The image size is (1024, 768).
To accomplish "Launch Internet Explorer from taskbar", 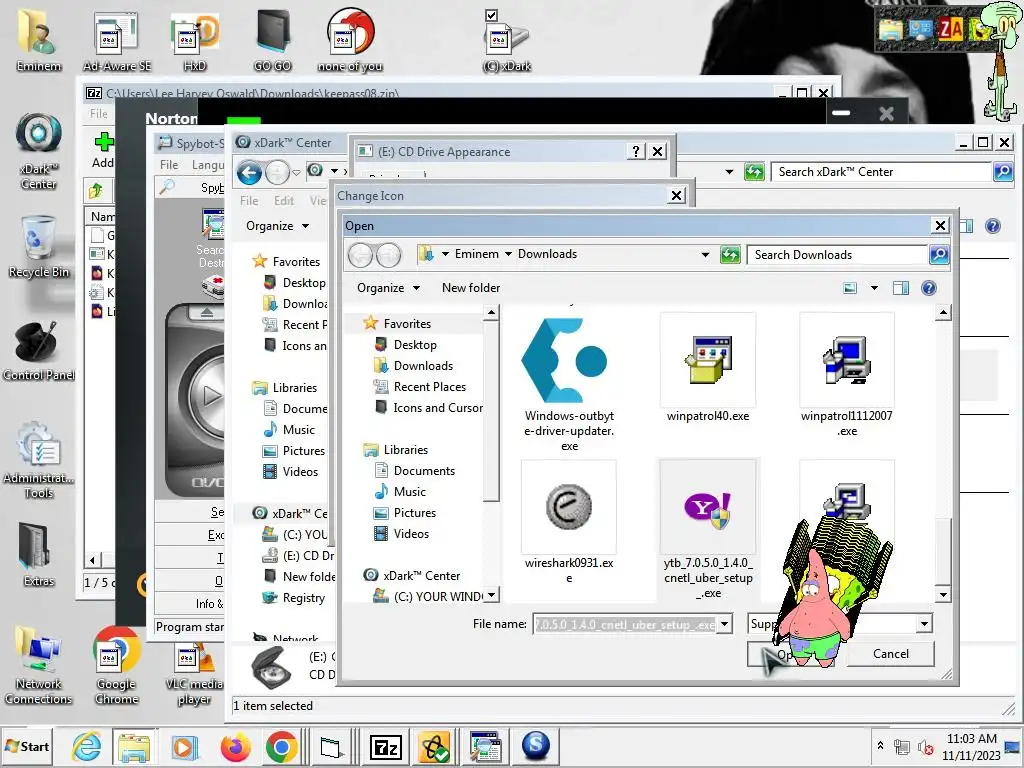I will click(87, 746).
